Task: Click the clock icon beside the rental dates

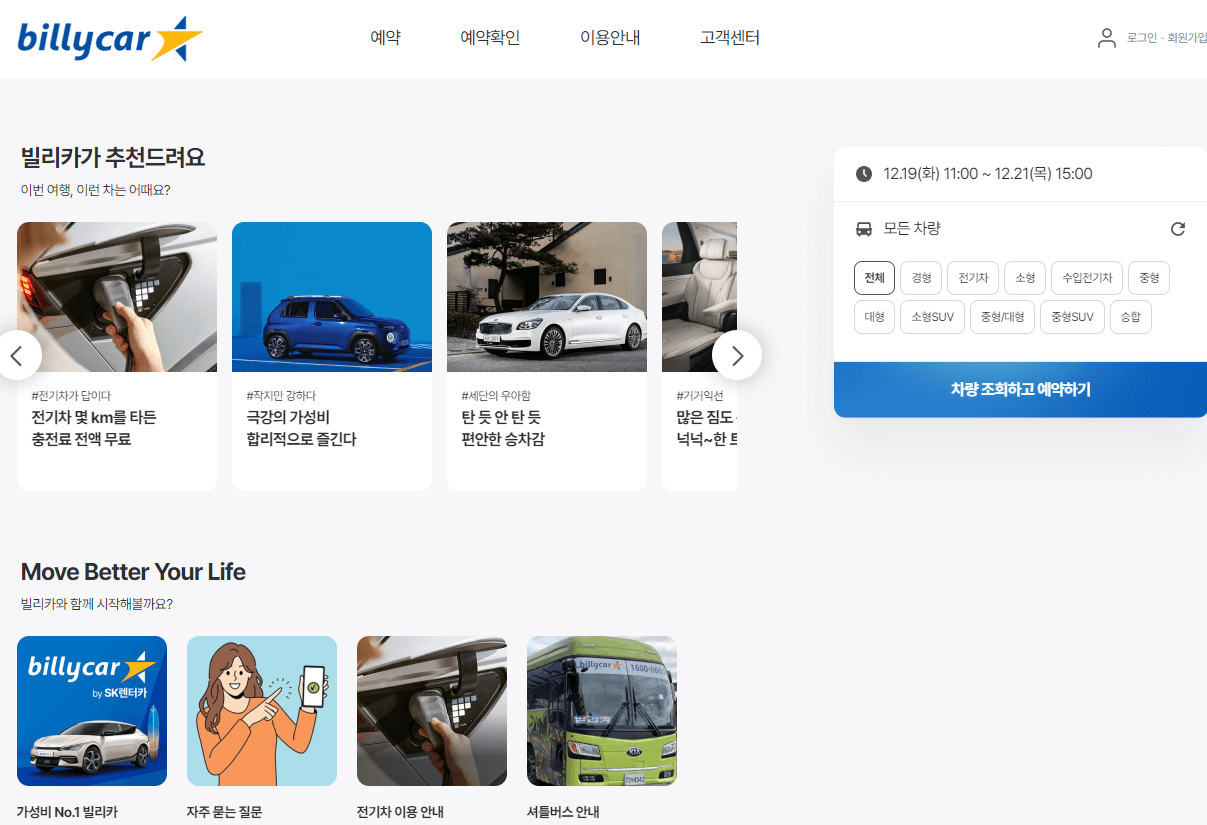Action: (865, 172)
